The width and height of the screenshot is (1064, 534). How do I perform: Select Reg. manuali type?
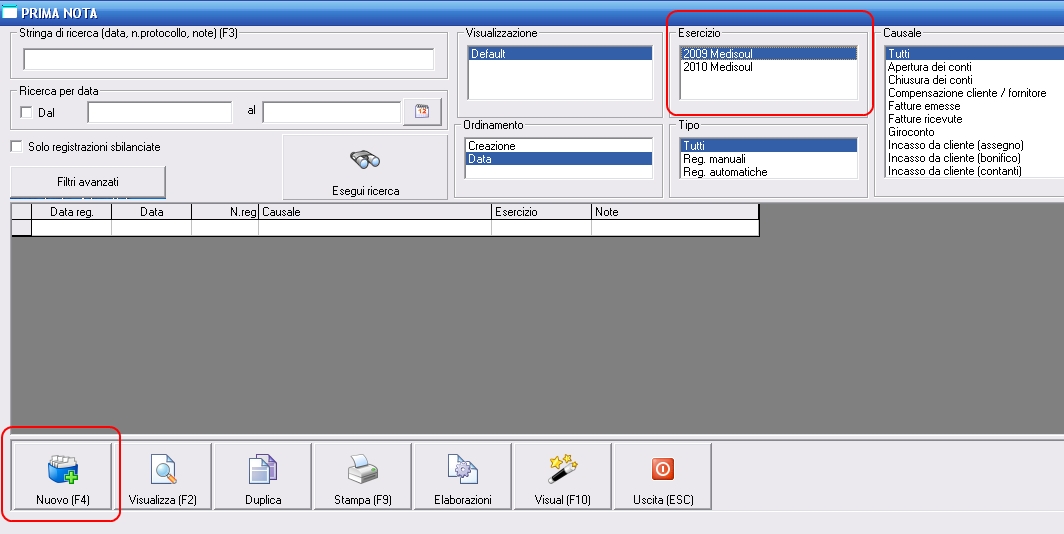click(768, 159)
